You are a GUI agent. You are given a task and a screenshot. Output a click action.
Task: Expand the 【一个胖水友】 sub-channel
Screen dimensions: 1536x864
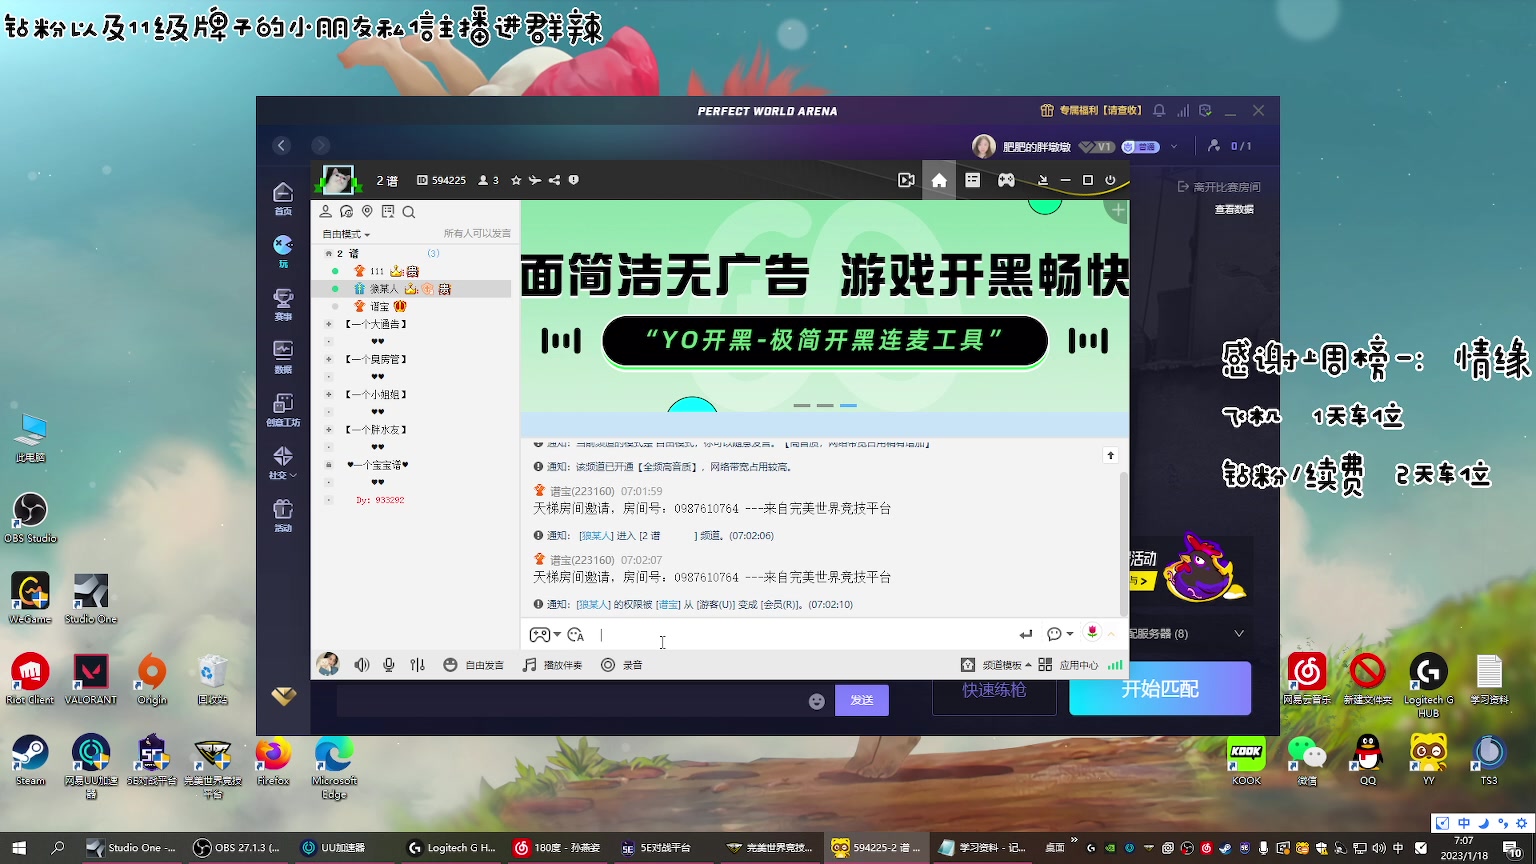(328, 429)
